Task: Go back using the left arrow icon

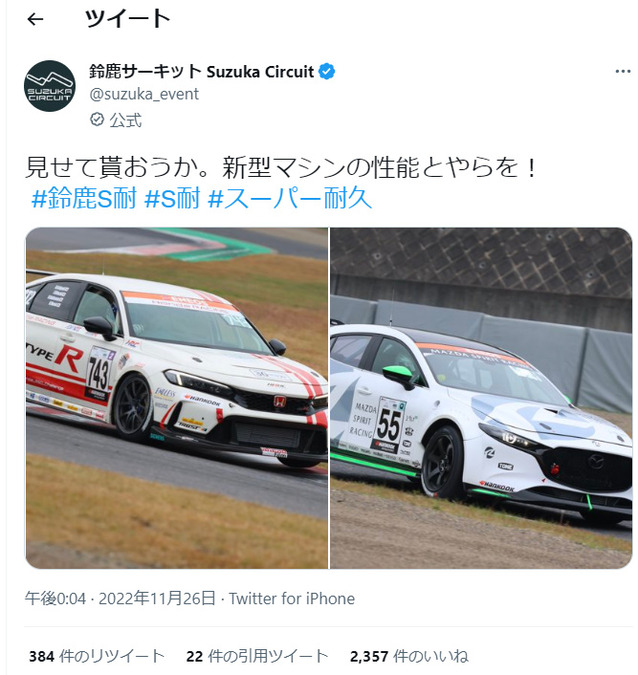Action: 35,19
